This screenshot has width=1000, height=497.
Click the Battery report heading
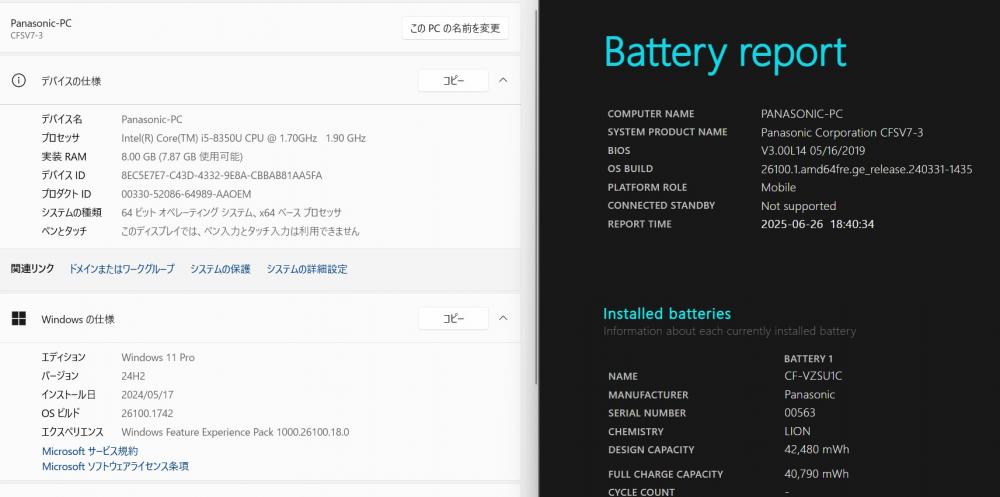724,52
